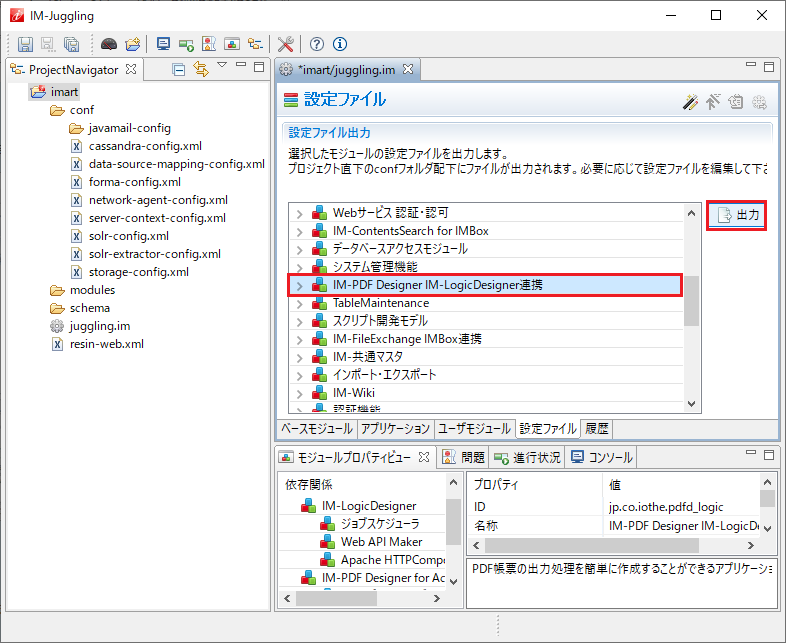This screenshot has width=786, height=643.
Task: Select Web API Maker dependency
Action: (381, 542)
